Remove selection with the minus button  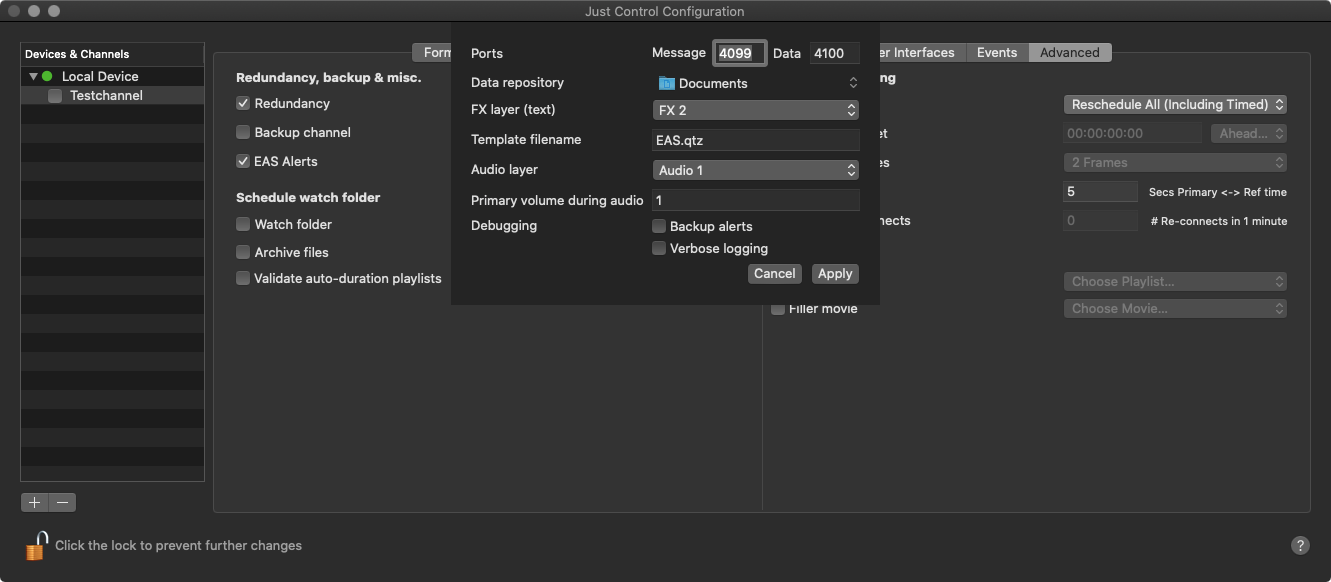click(x=62, y=502)
